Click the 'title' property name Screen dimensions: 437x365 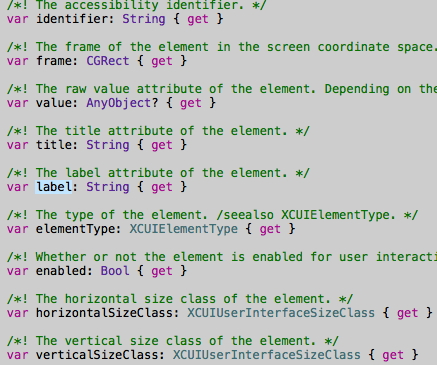(x=54, y=145)
